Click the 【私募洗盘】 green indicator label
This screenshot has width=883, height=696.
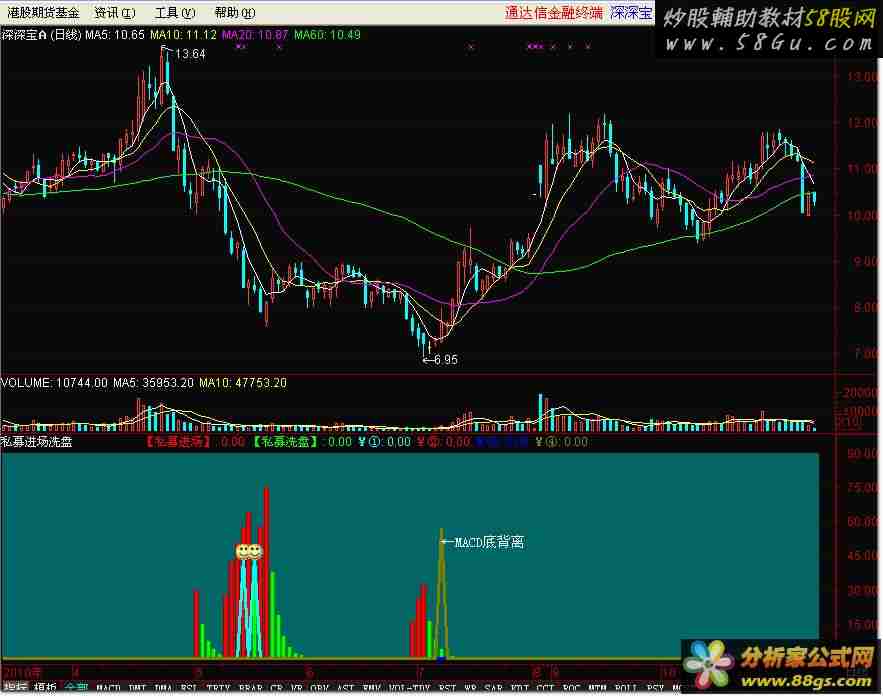coord(285,442)
